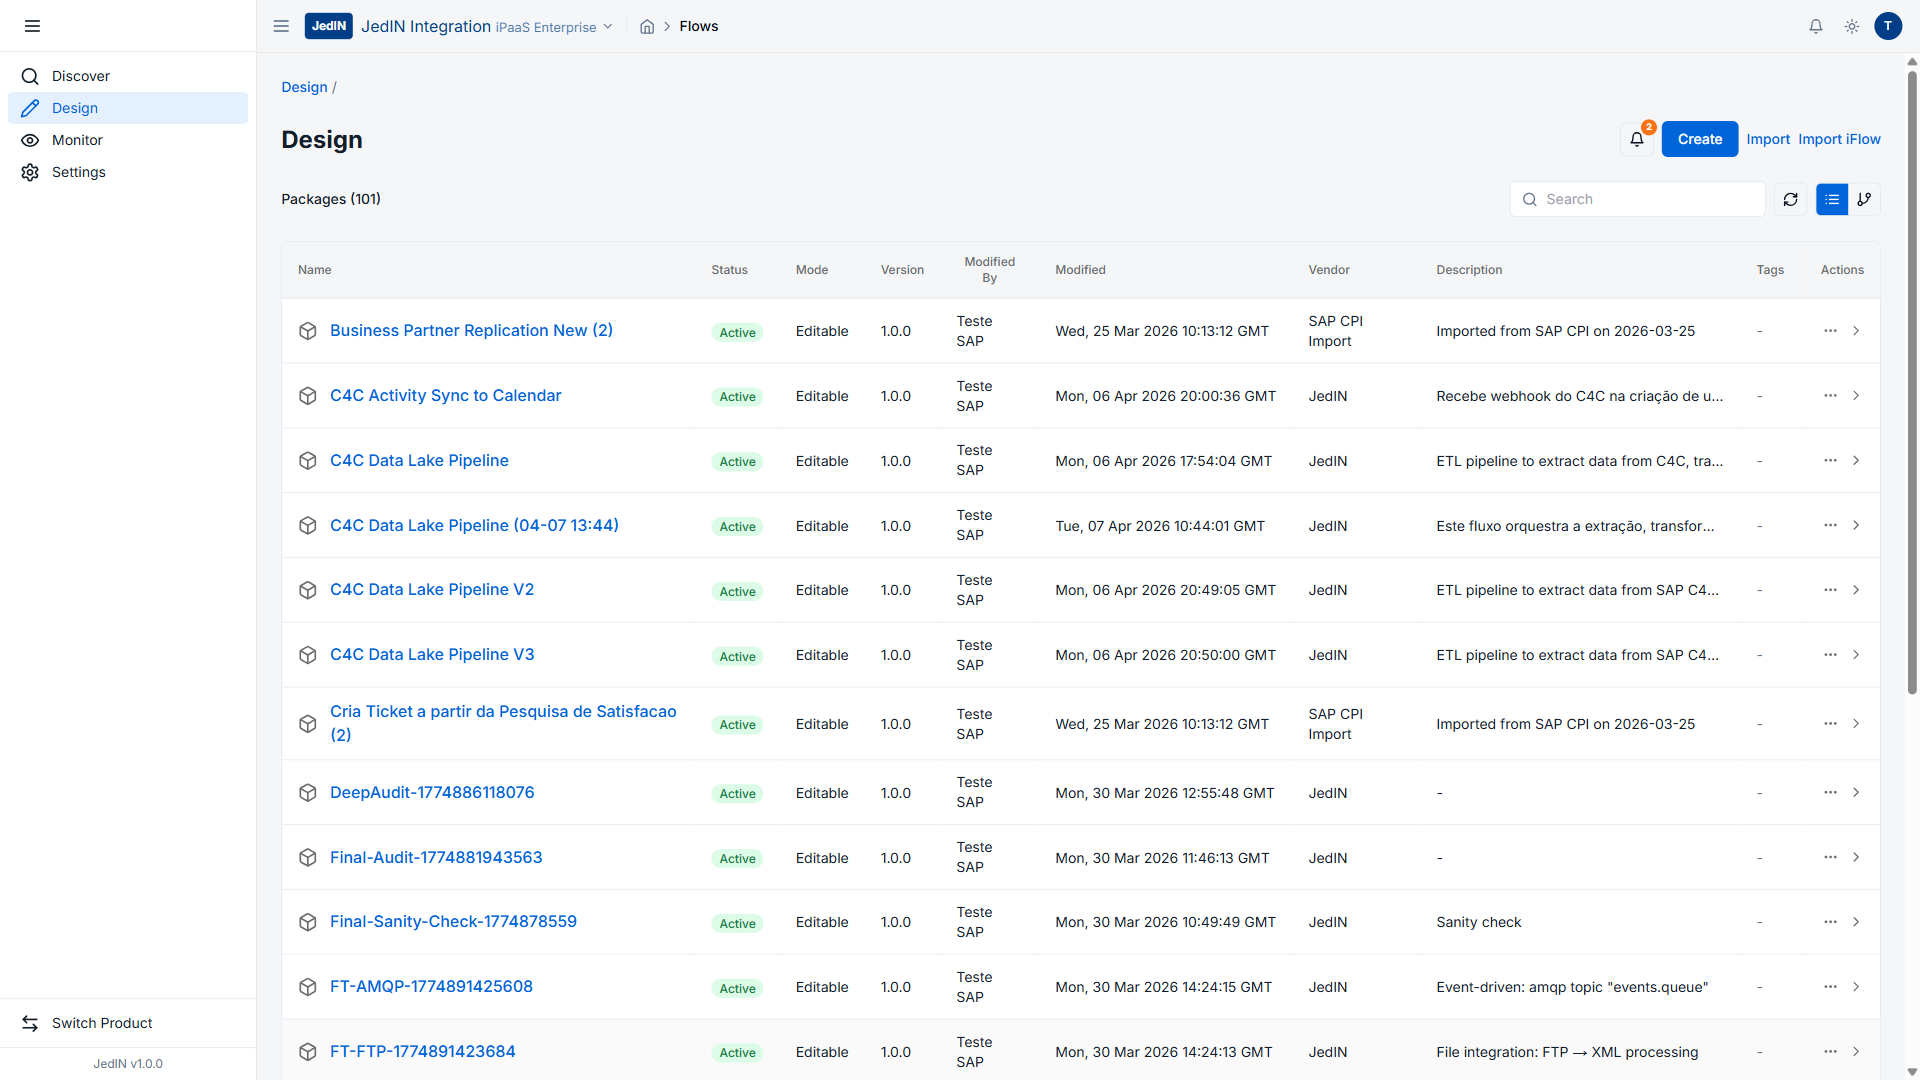Go to the home breadcrumb icon
Image resolution: width=1920 pixels, height=1080 pixels.
(x=647, y=27)
